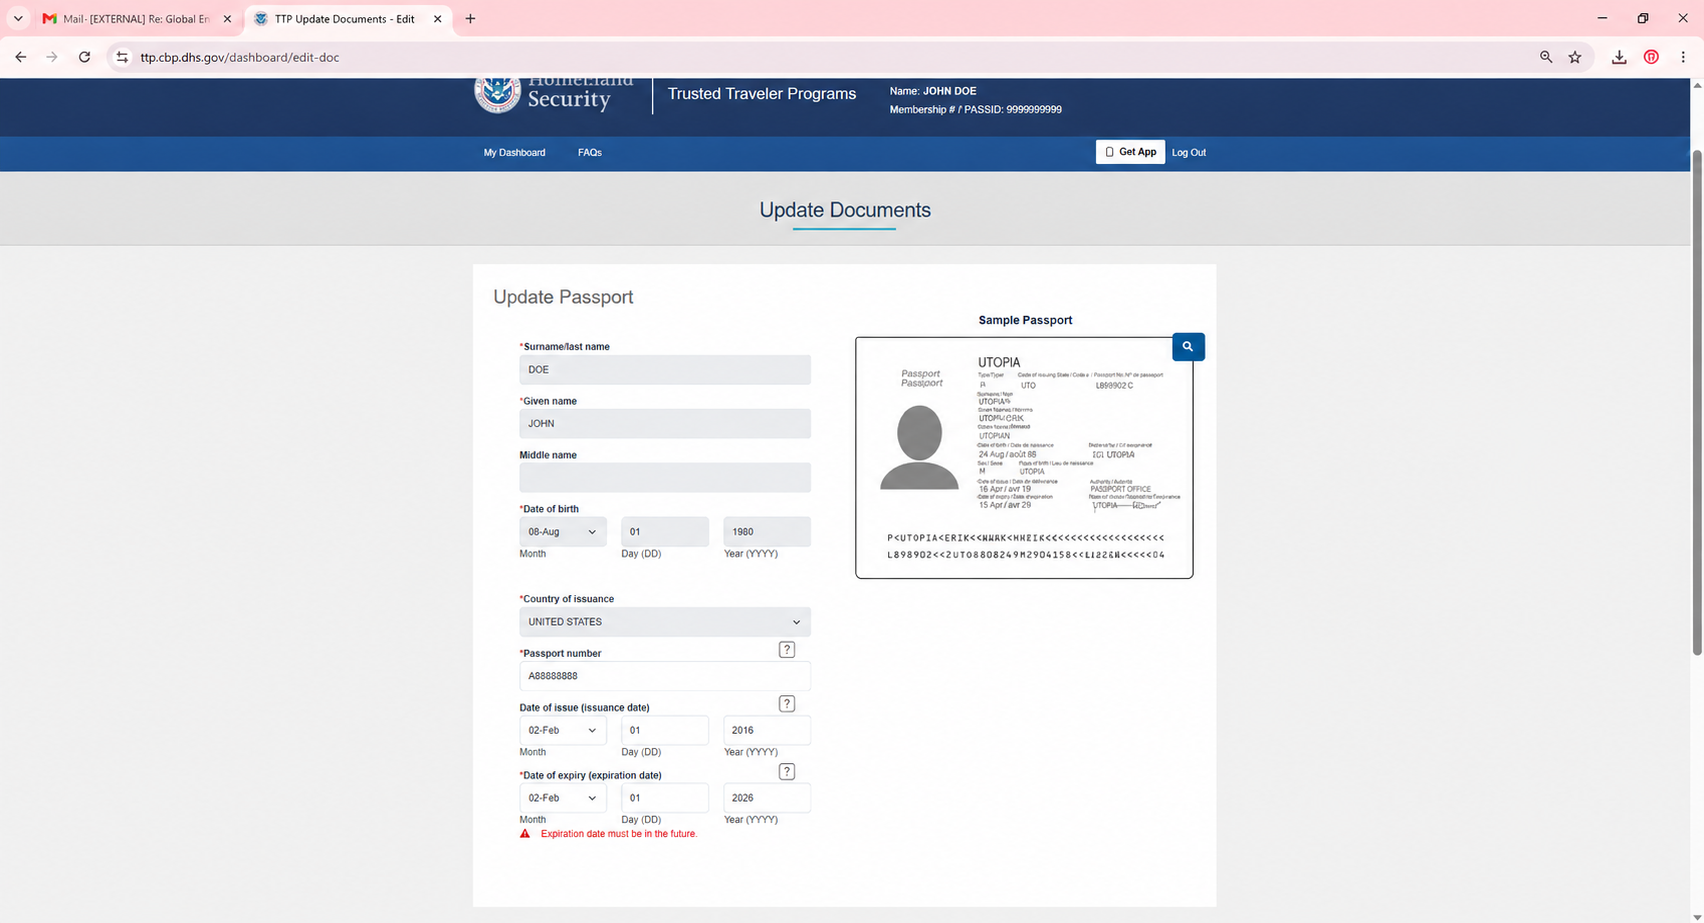Click the Homeland Security seal logo
Image resolution: width=1704 pixels, height=923 pixels.
pos(497,94)
